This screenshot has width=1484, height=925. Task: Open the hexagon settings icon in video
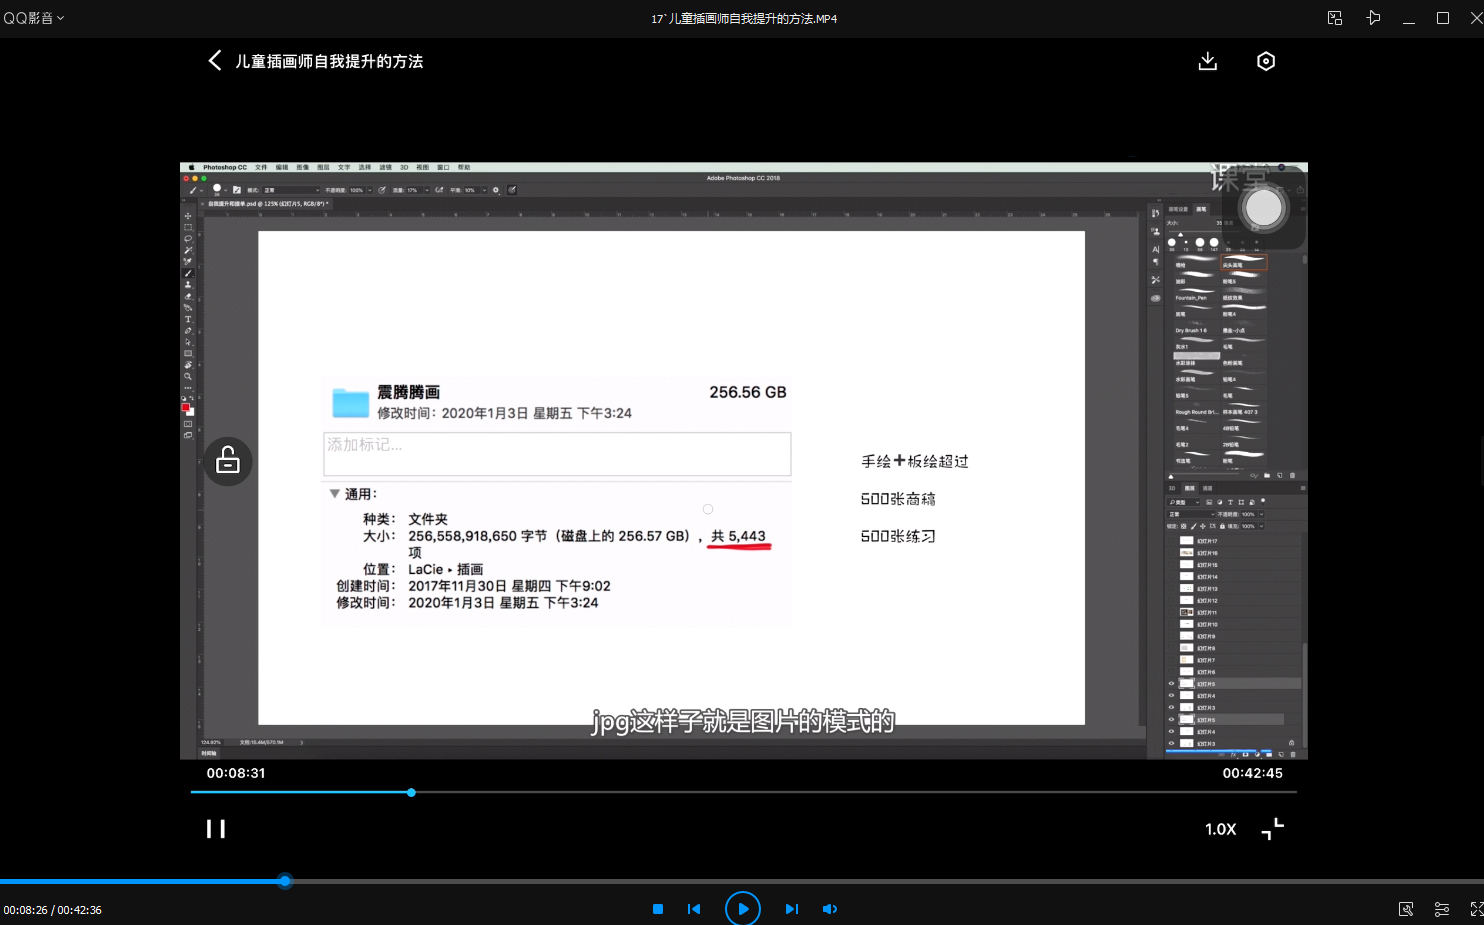click(1266, 61)
